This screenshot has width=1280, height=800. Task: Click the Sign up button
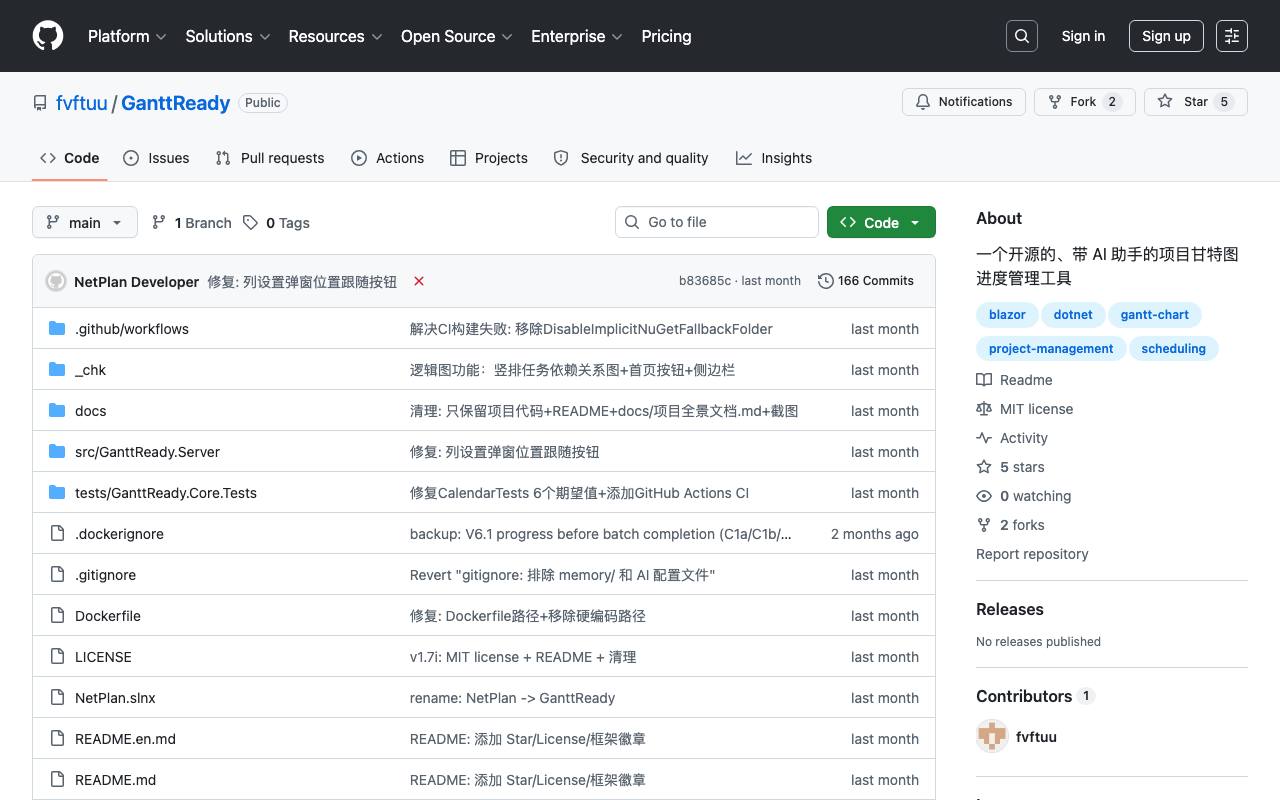(1166, 36)
